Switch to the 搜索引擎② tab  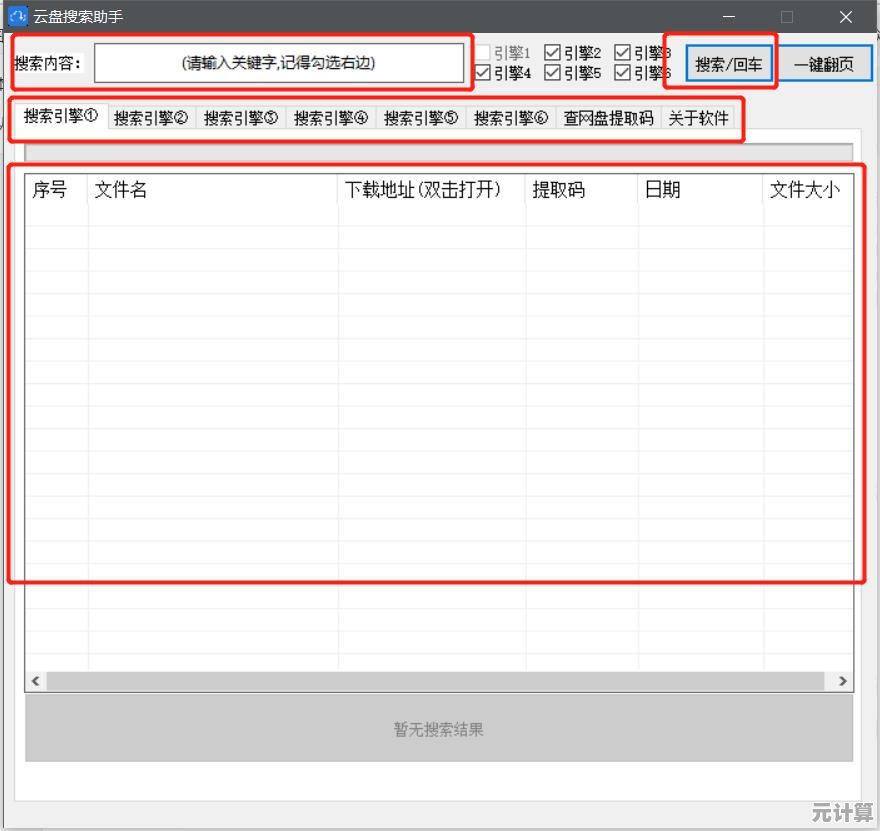150,117
